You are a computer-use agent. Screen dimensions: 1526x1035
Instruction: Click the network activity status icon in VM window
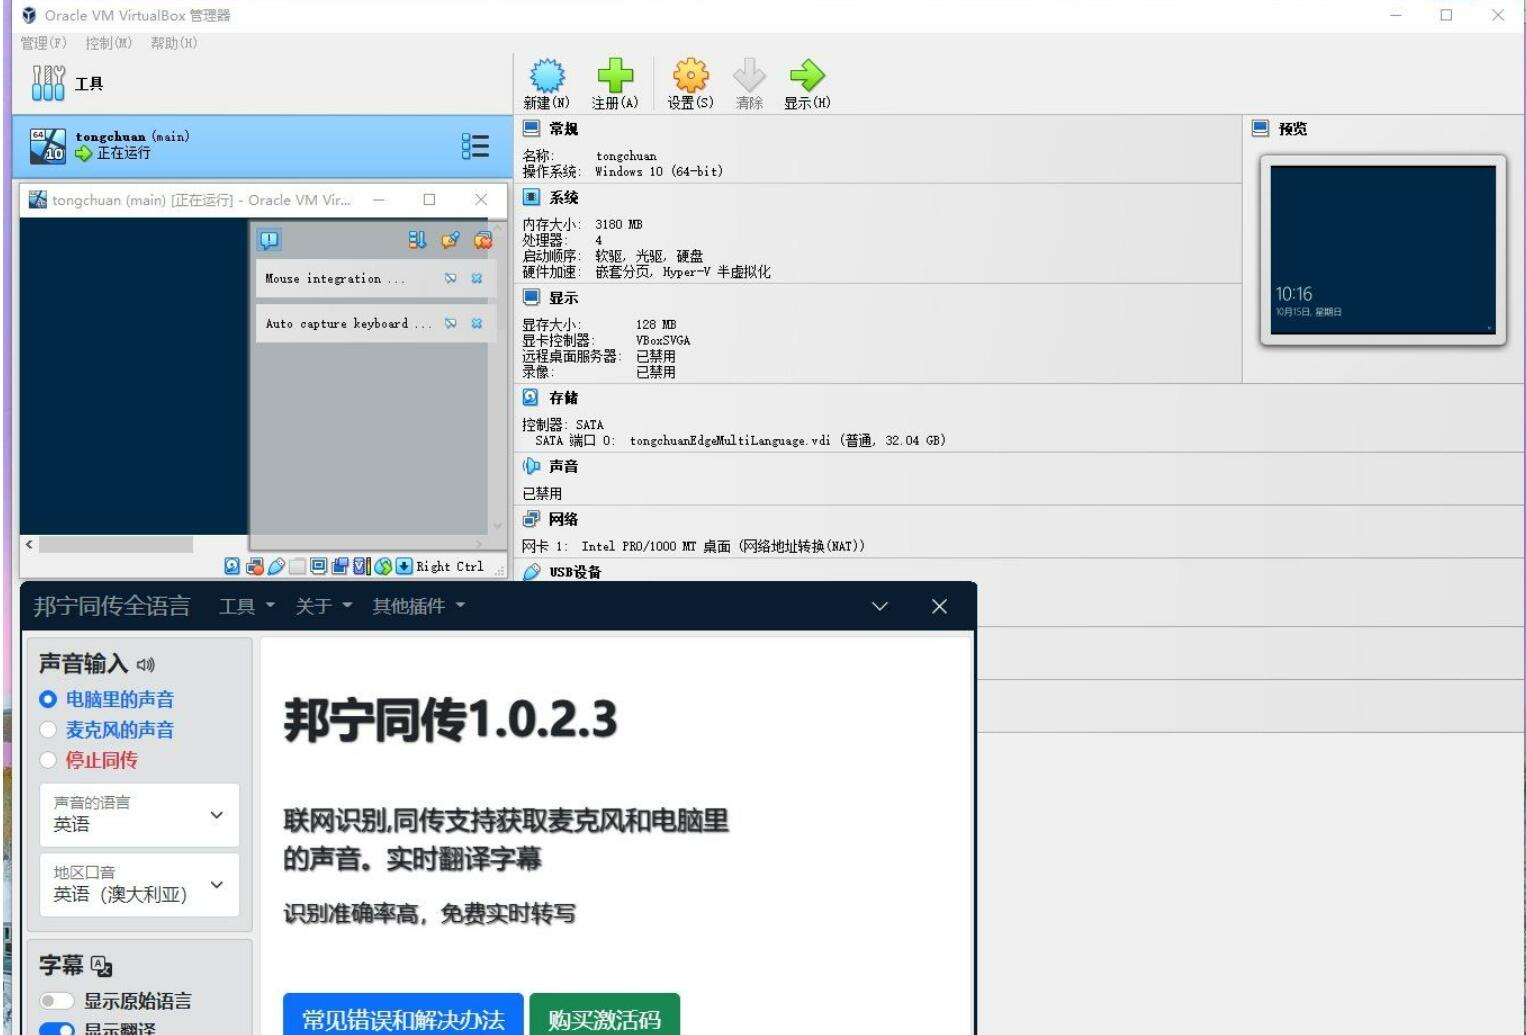[255, 566]
